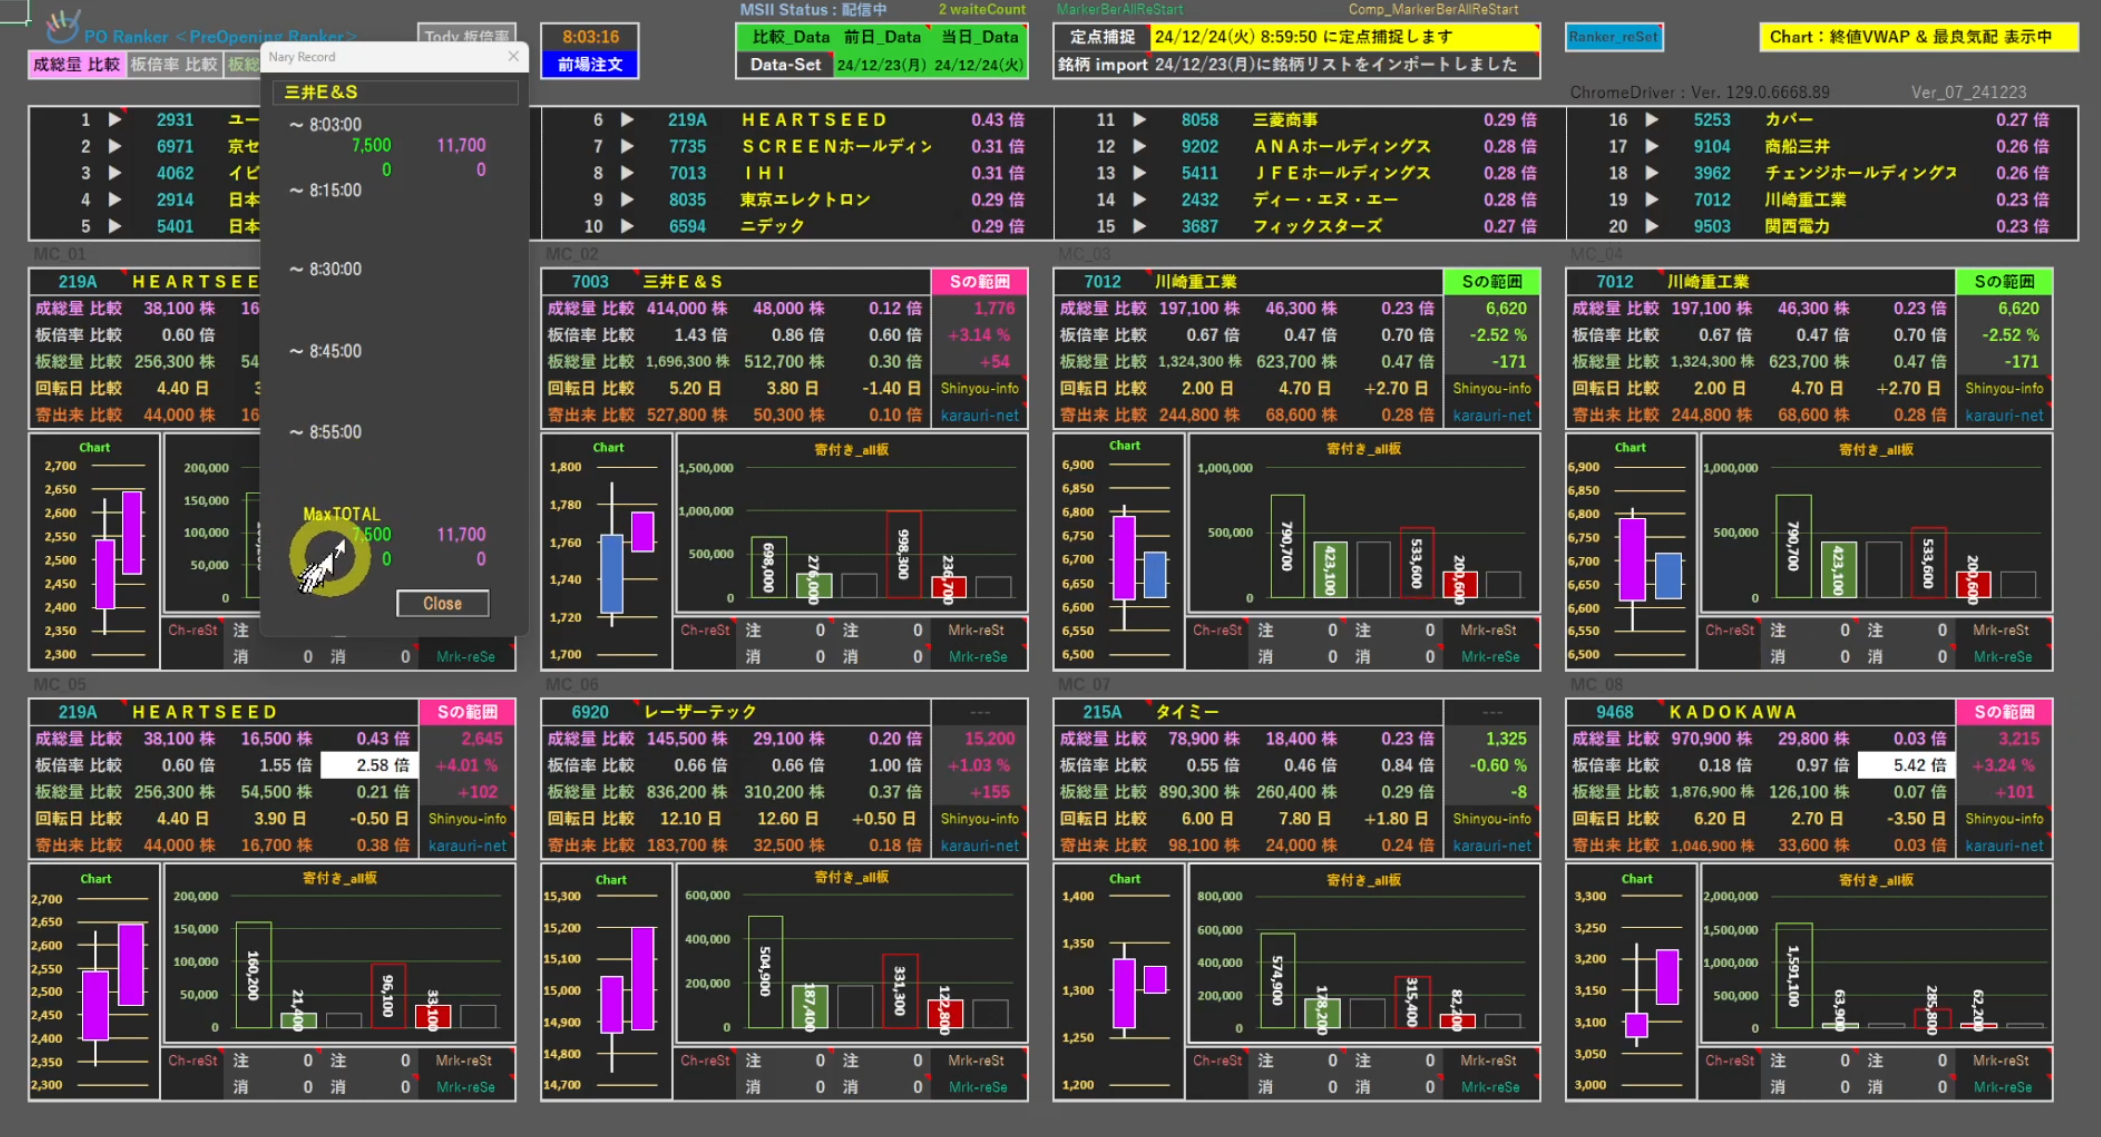Toggle the 前場注文 session button

click(x=590, y=65)
